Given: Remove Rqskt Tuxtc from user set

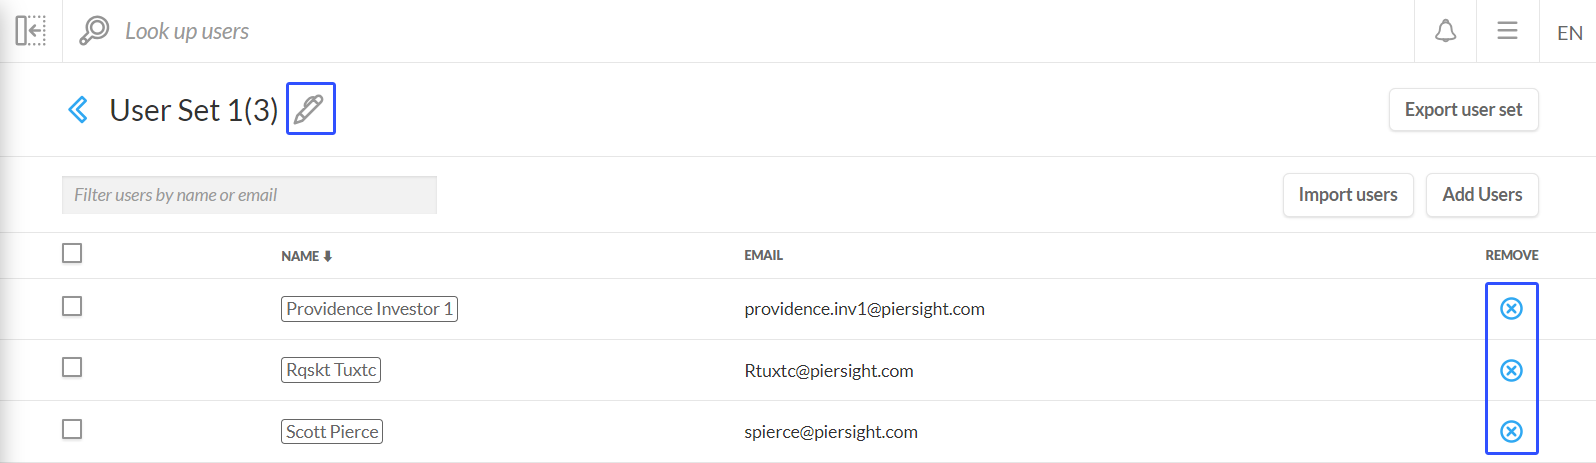Looking at the screenshot, I should pyautogui.click(x=1511, y=370).
